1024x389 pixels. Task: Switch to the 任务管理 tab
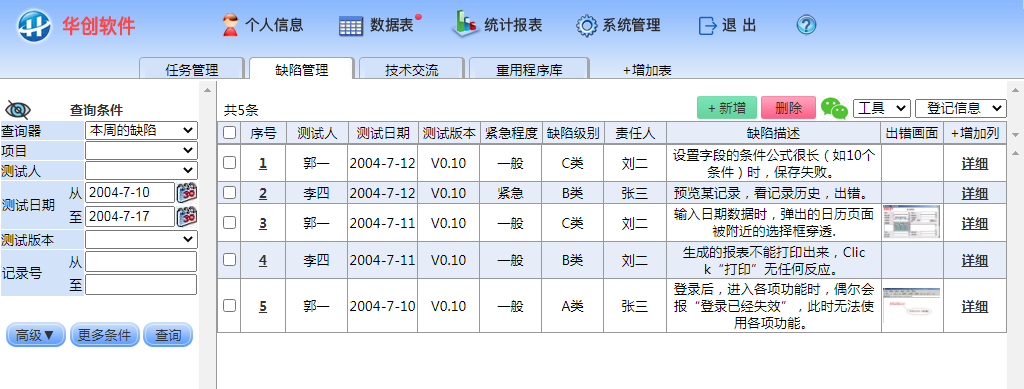click(x=192, y=70)
